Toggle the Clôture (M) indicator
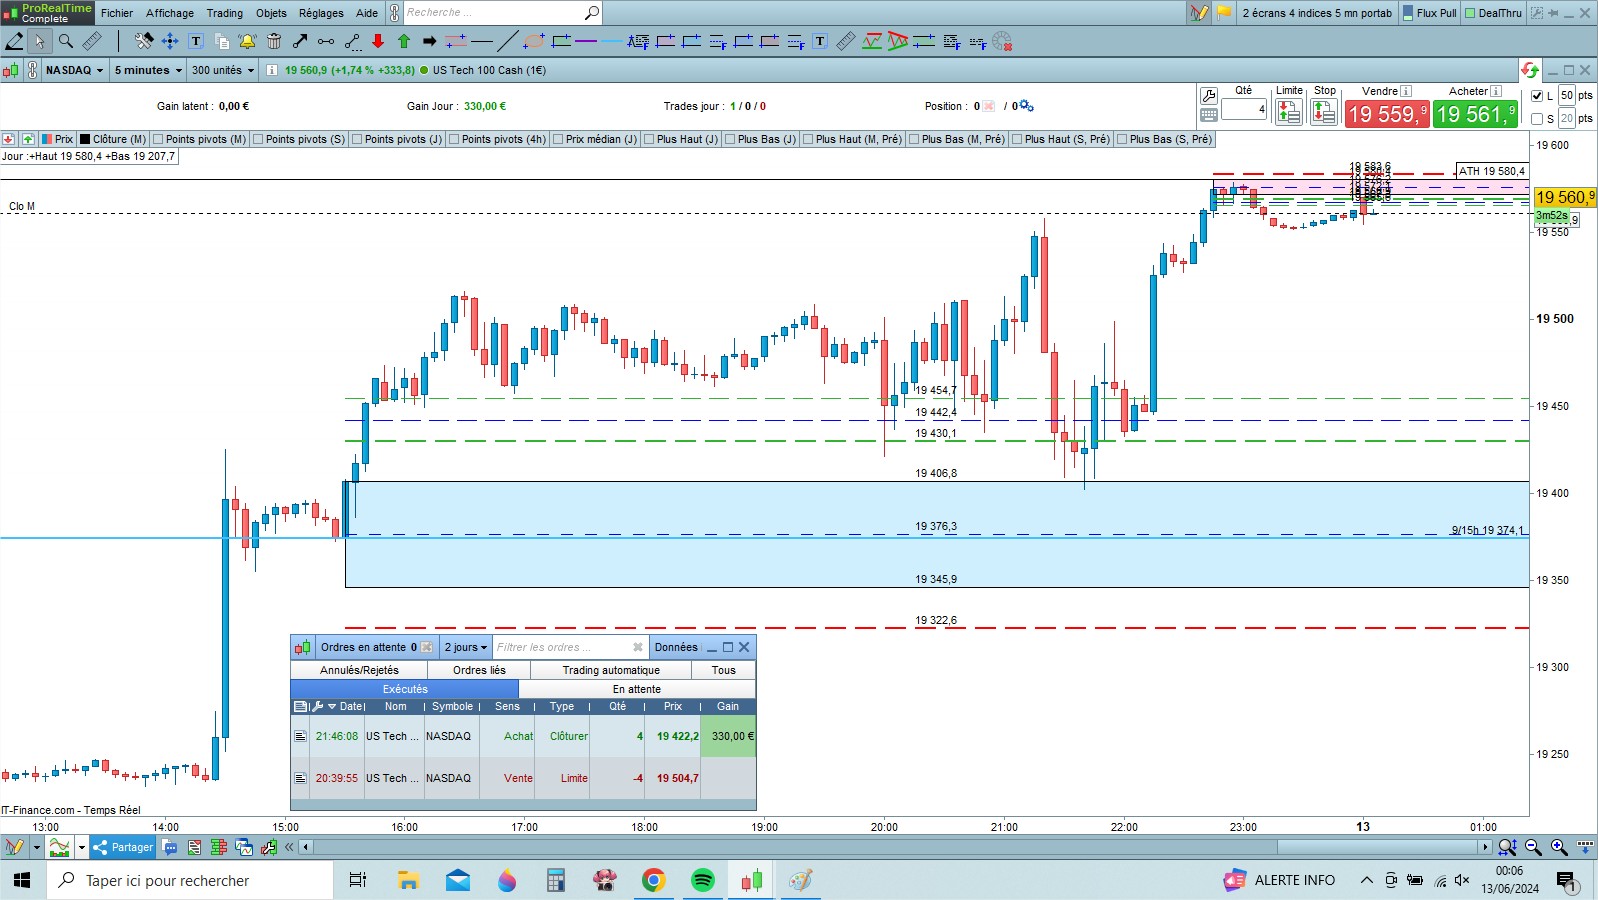The height and width of the screenshot is (900, 1598). 85,139
